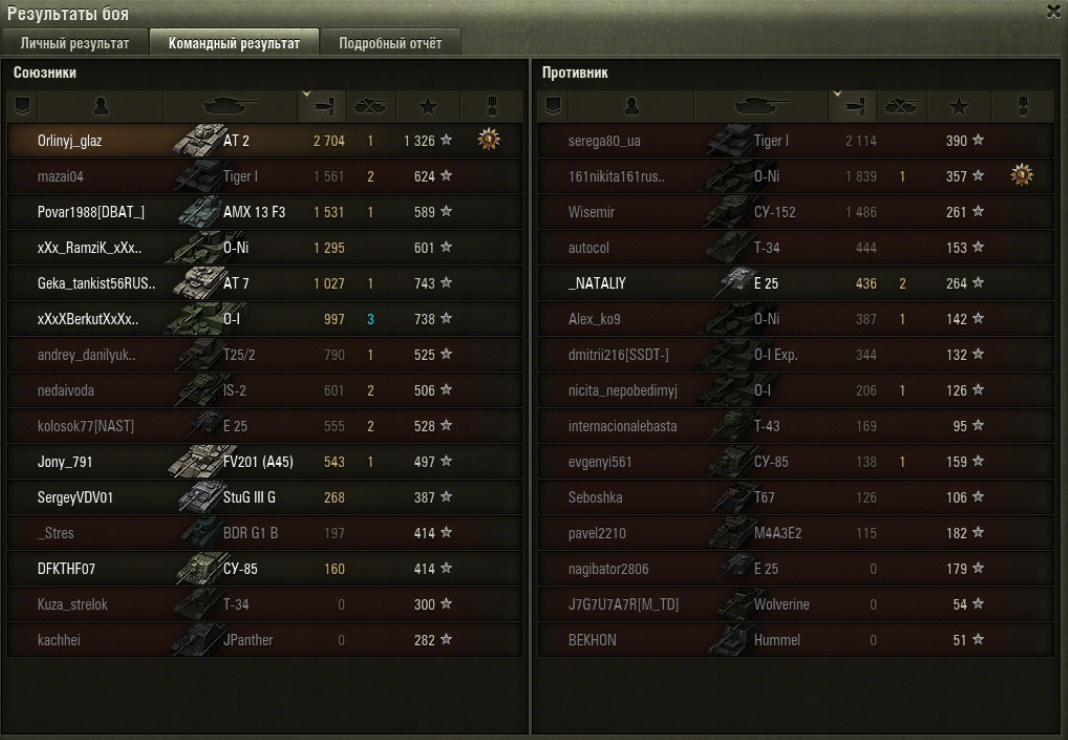This screenshot has height=740, width=1068.
Task: Sort enemies by platoon shield icon
Action: pos(552,106)
